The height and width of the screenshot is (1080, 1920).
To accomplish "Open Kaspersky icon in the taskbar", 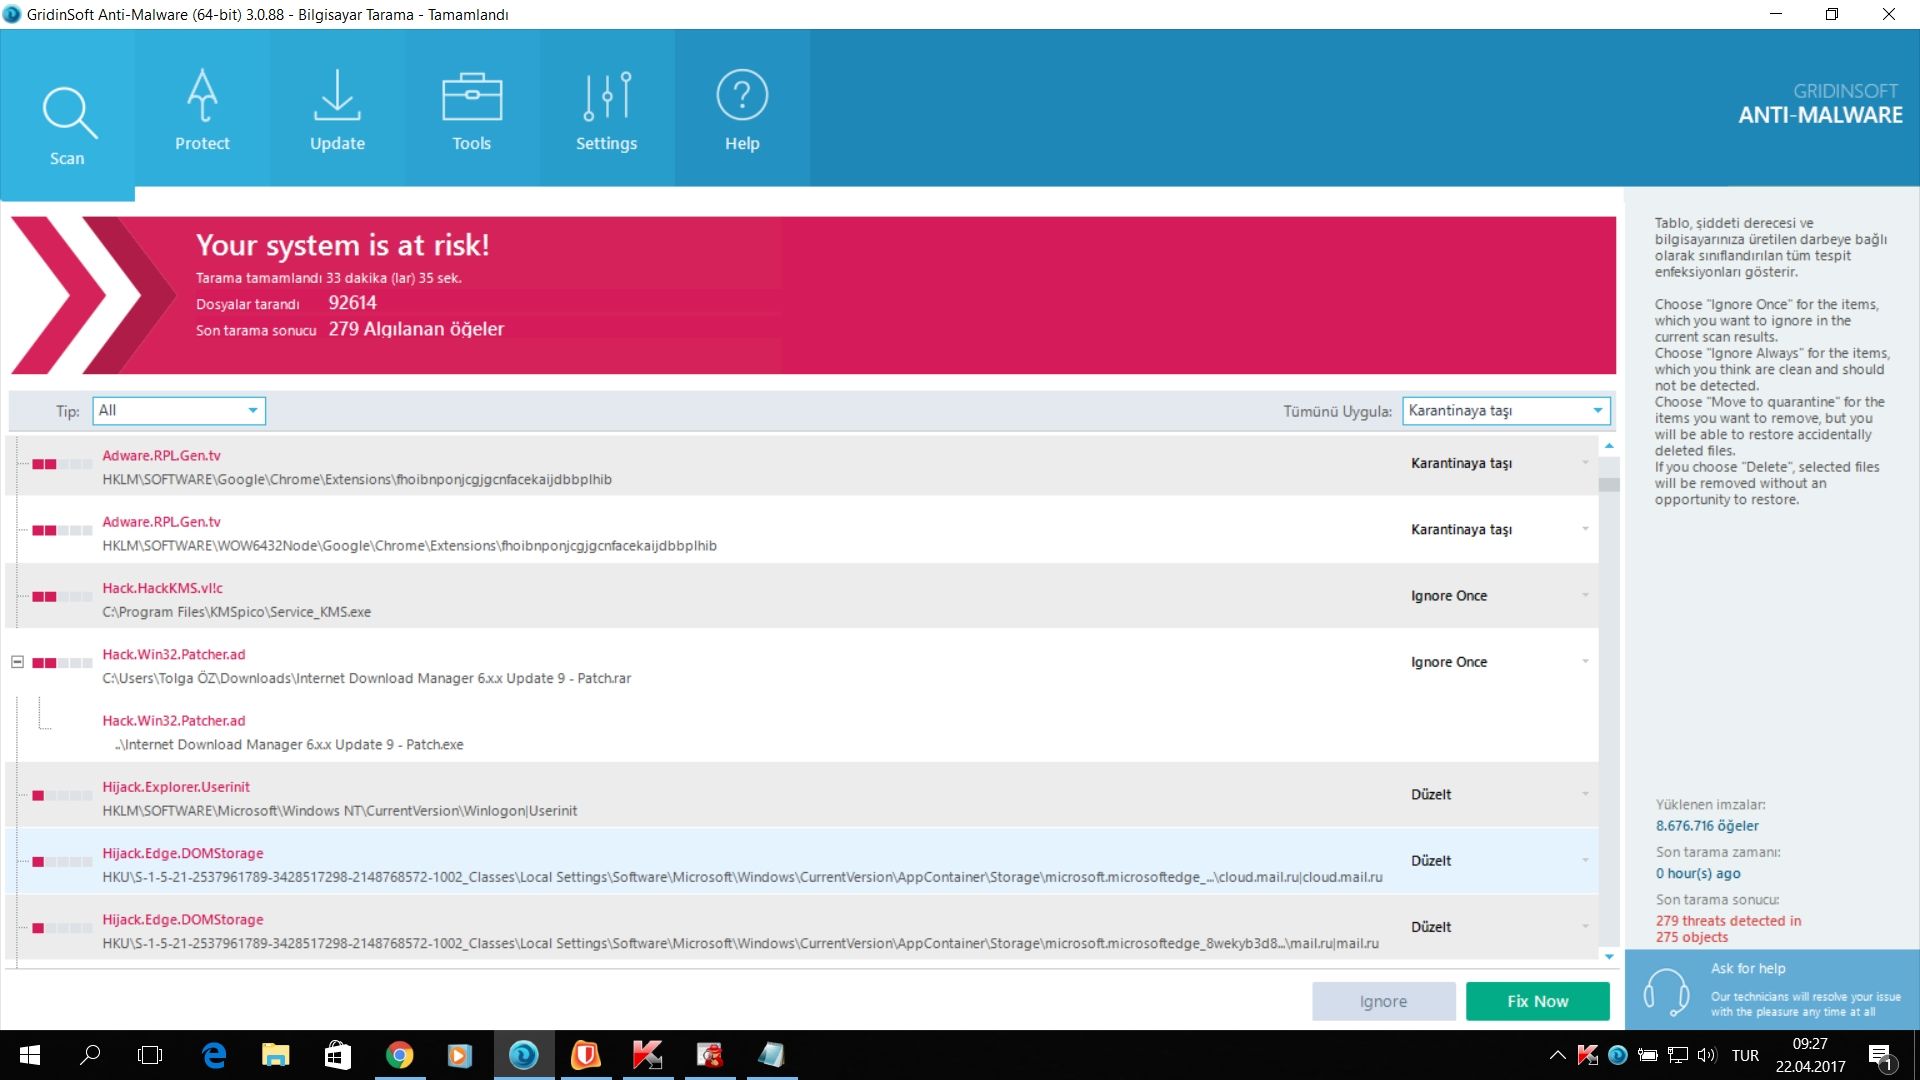I will (647, 1055).
